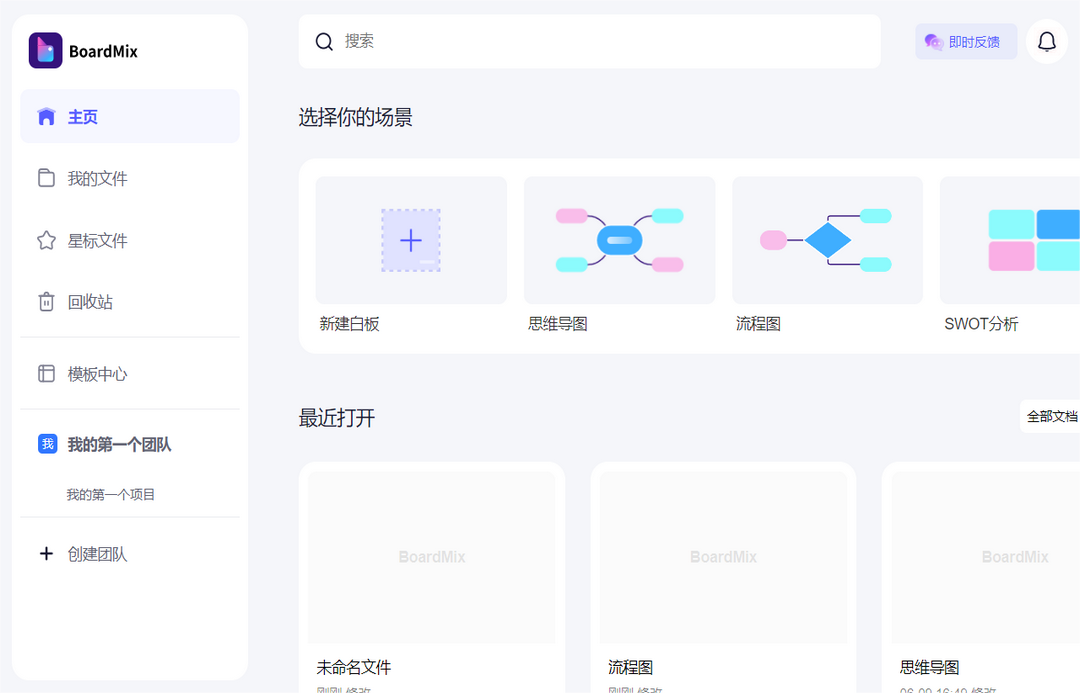1080x693 pixels.
Task: Open 我的文件 in the sidebar
Action: (x=129, y=178)
